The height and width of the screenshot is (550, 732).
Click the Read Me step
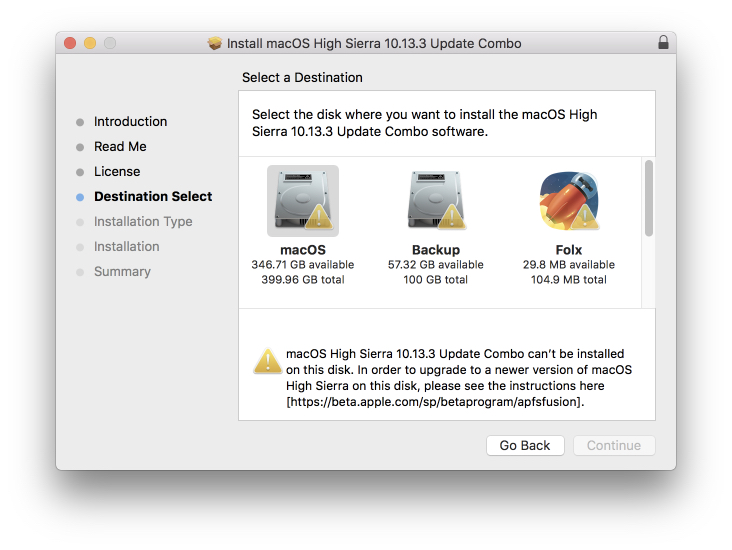120,147
